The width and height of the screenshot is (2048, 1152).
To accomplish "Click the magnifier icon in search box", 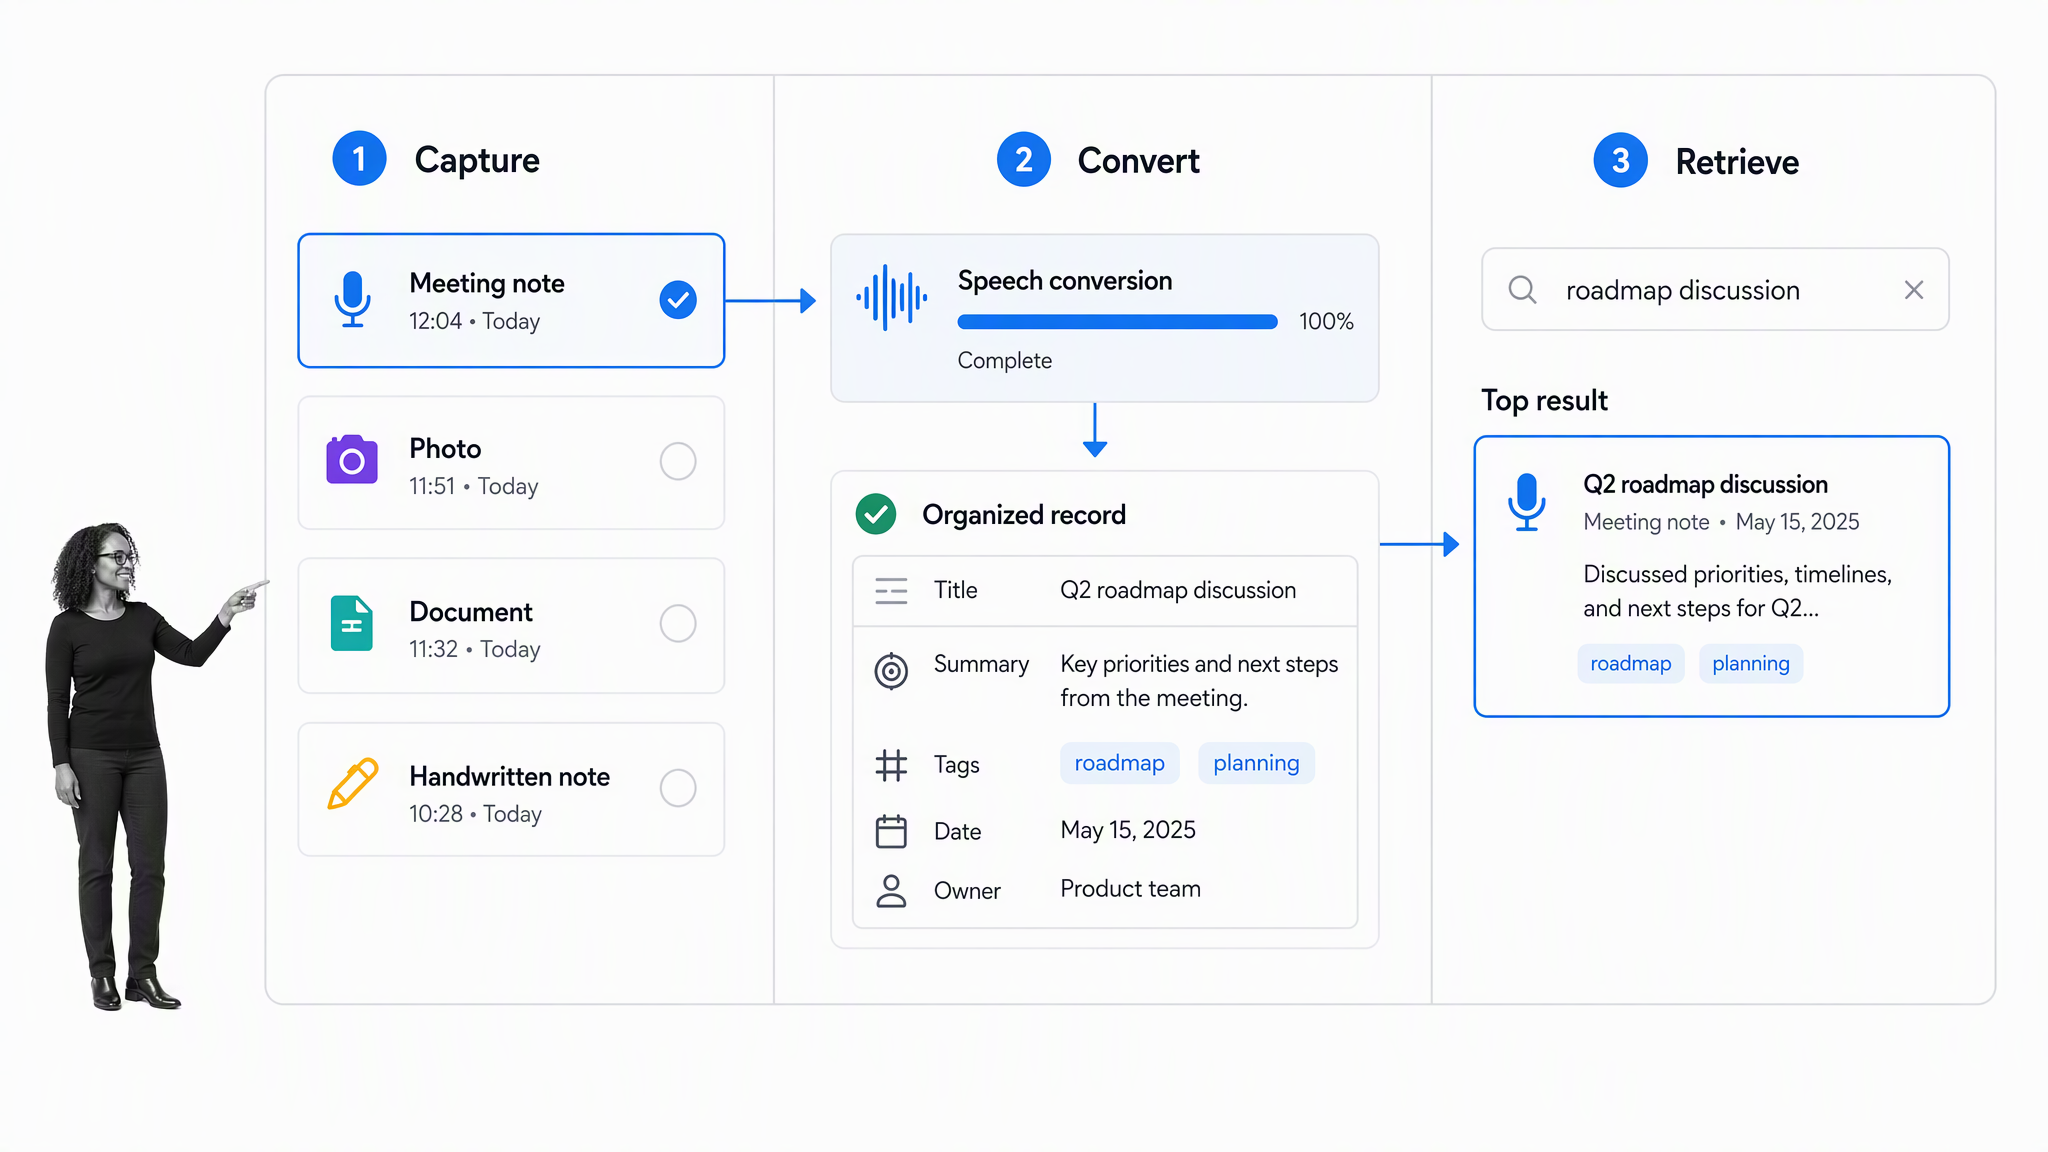I will [1522, 290].
